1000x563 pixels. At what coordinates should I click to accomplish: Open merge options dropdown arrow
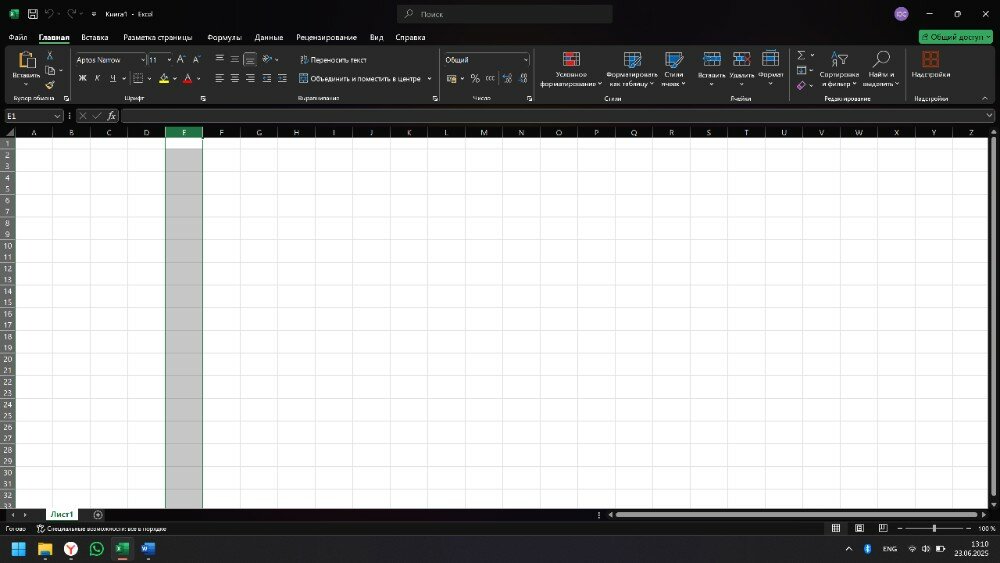tap(429, 78)
